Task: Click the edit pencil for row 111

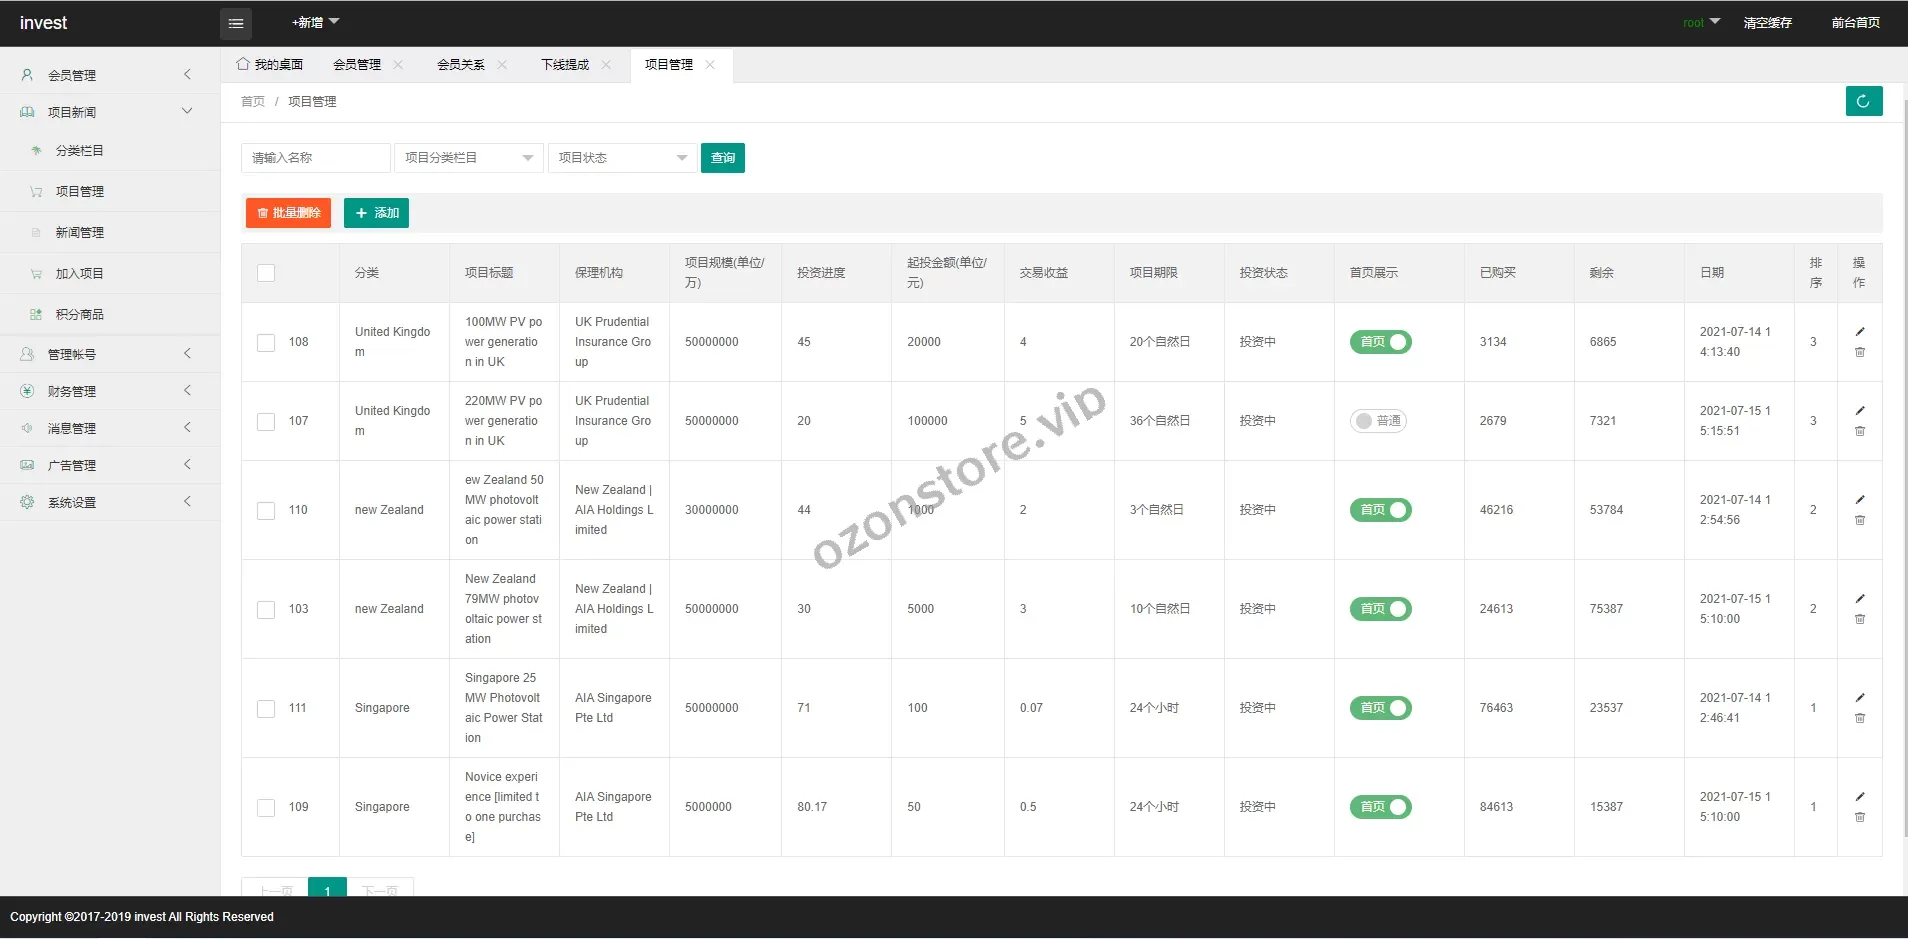Action: [x=1860, y=698]
